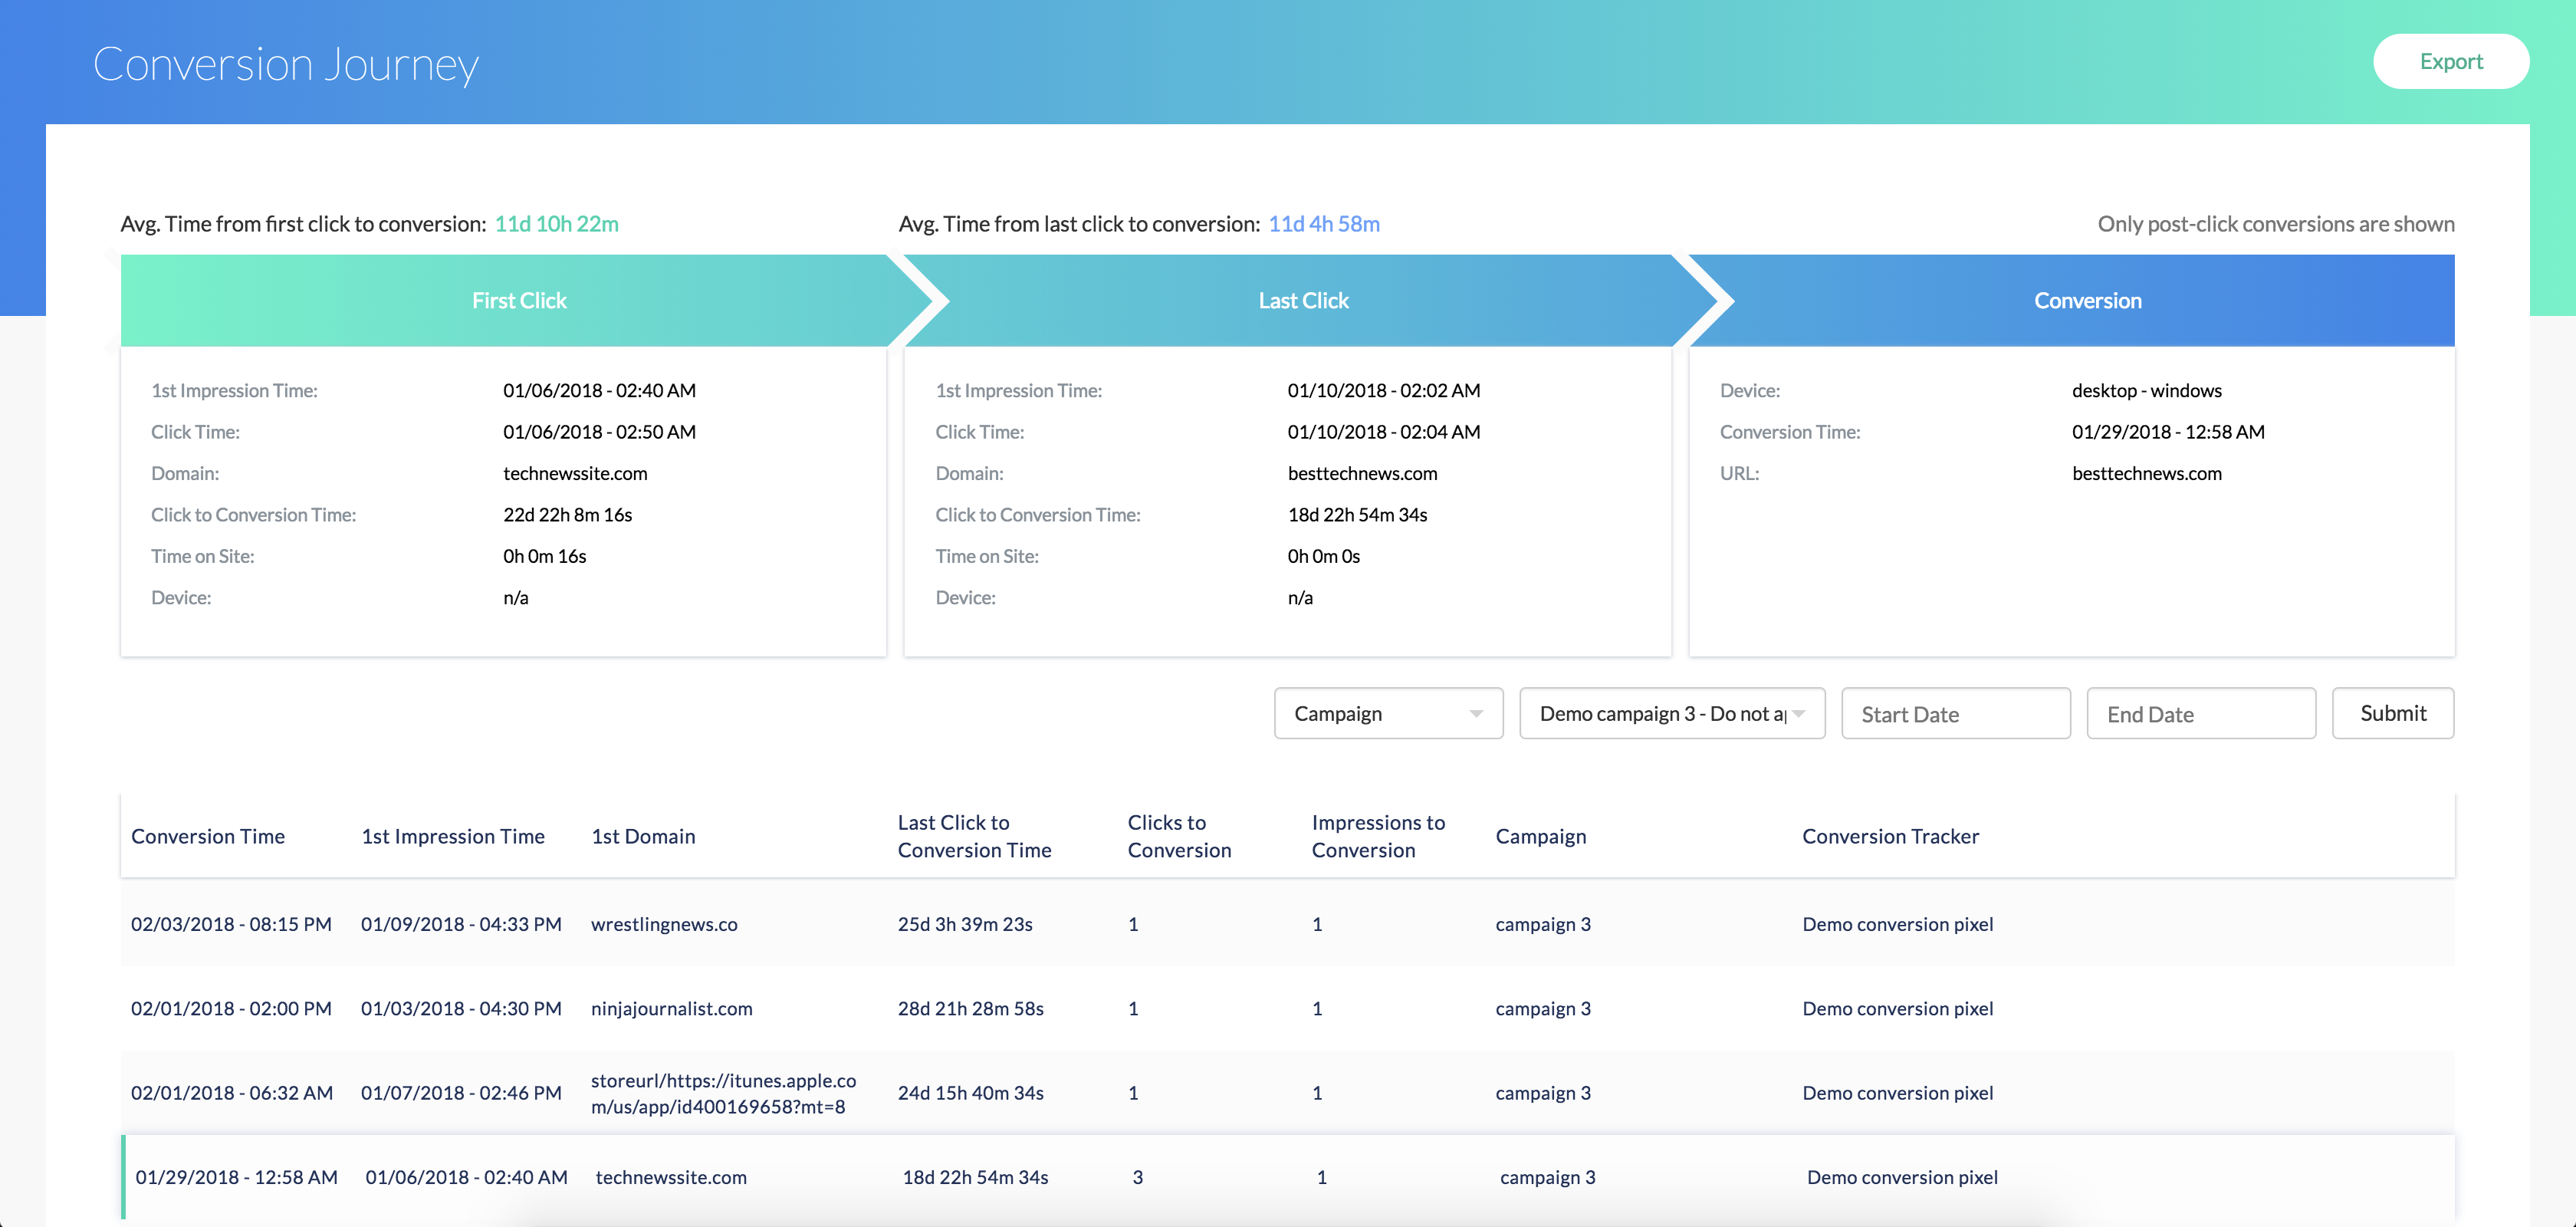
Task: Focus the End Date field
Action: 2200,714
